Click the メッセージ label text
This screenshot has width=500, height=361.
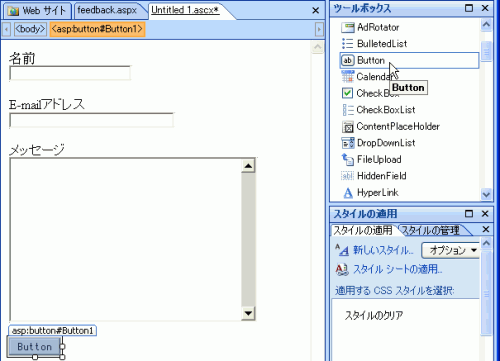(x=37, y=150)
